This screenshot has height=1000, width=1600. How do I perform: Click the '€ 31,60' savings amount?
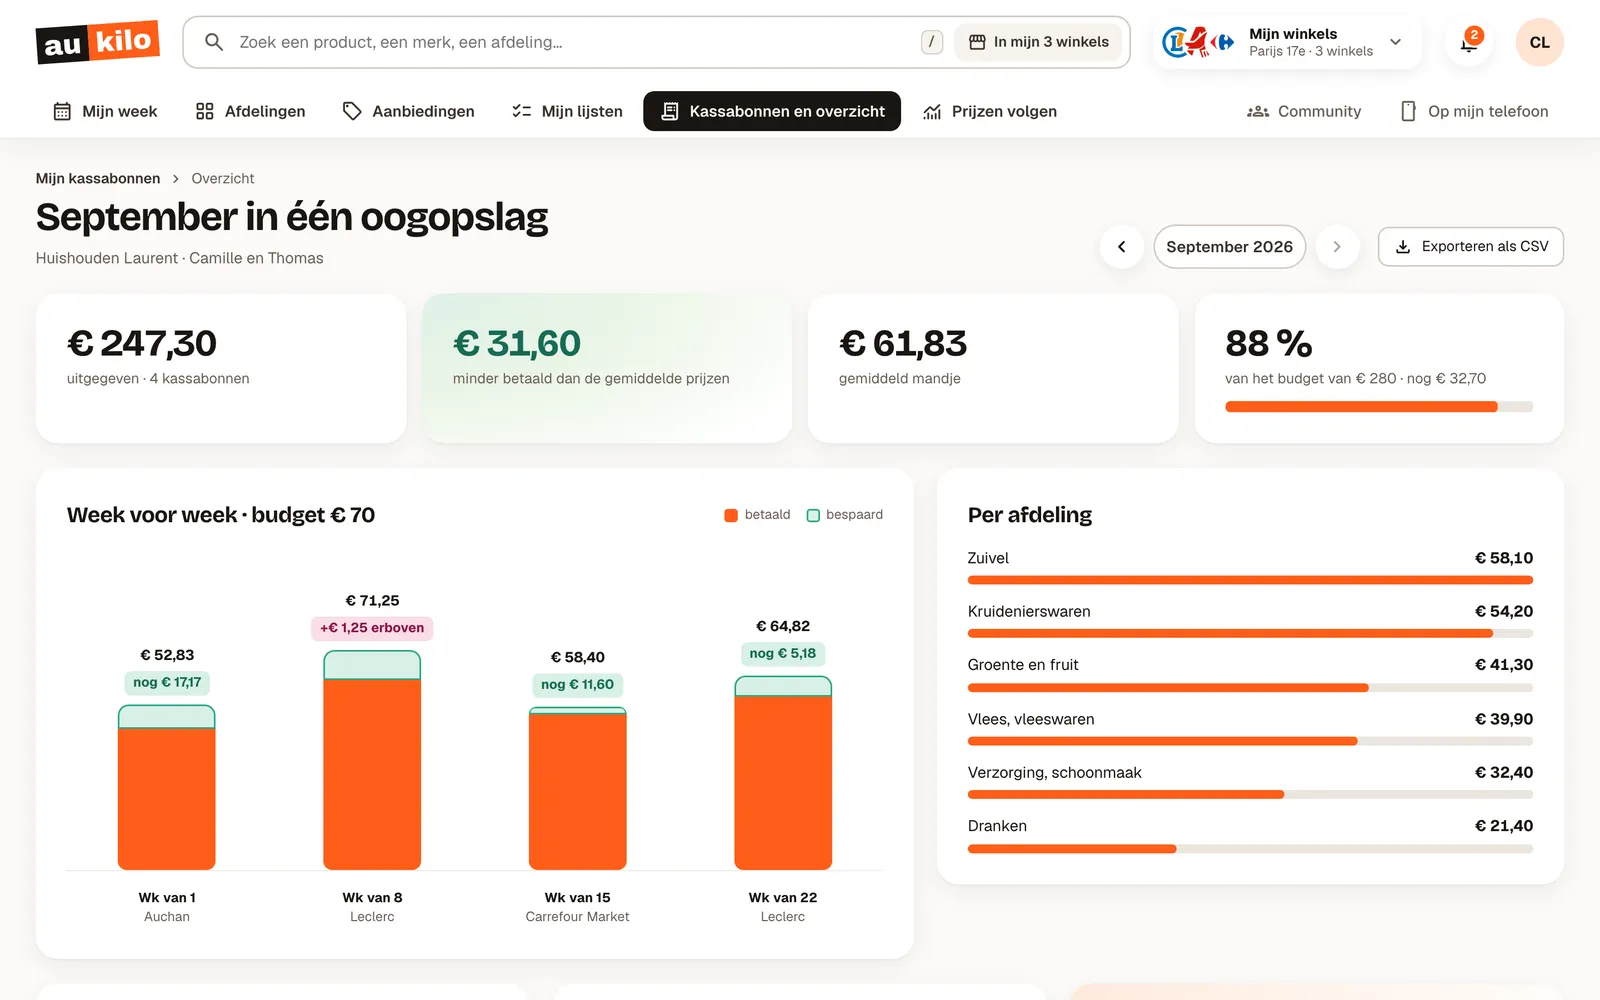click(517, 343)
